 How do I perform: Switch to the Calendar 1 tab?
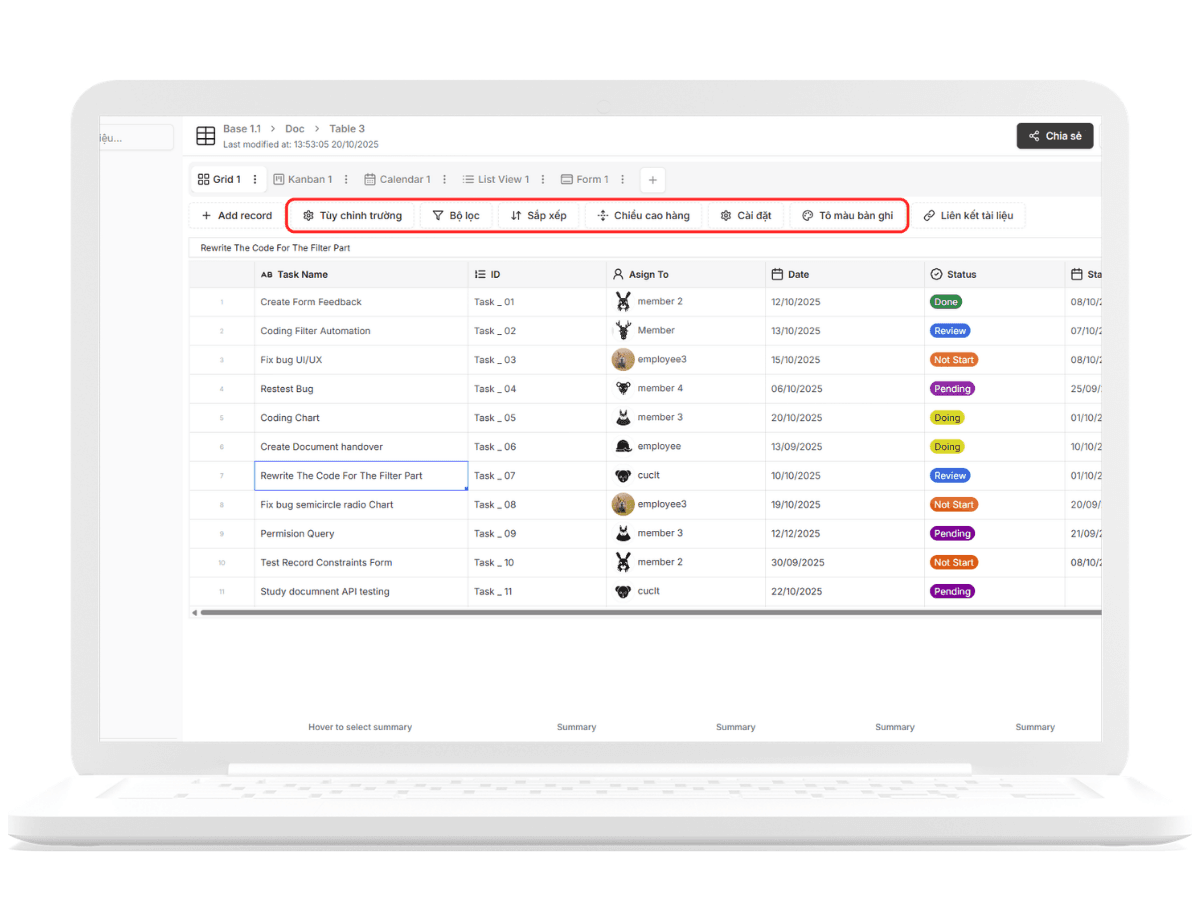click(398, 180)
